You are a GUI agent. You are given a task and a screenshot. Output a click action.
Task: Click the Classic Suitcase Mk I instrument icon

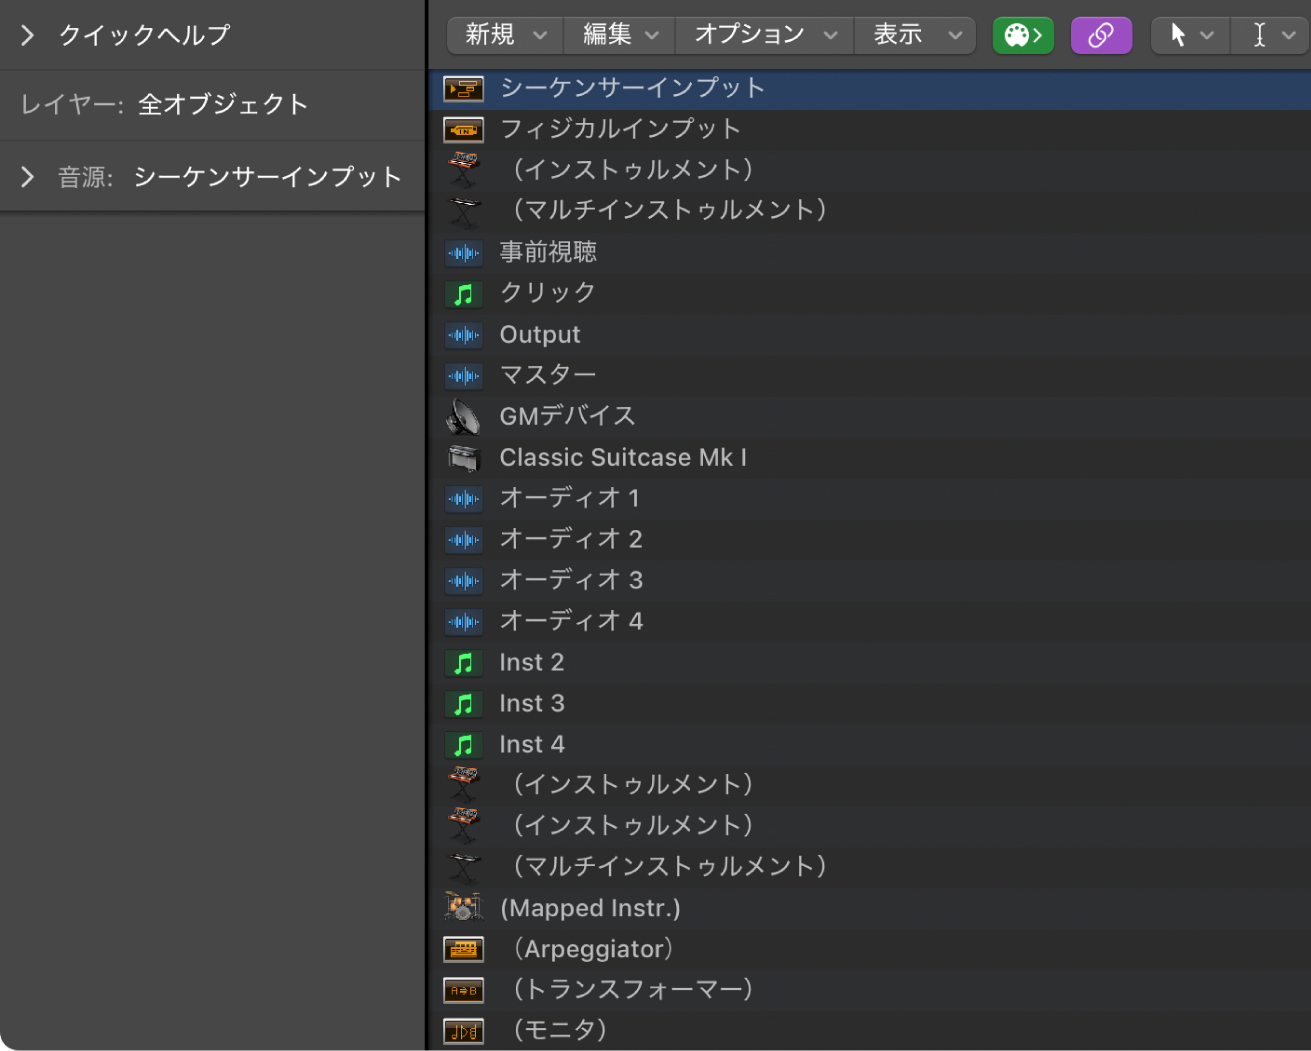pyautogui.click(x=464, y=457)
